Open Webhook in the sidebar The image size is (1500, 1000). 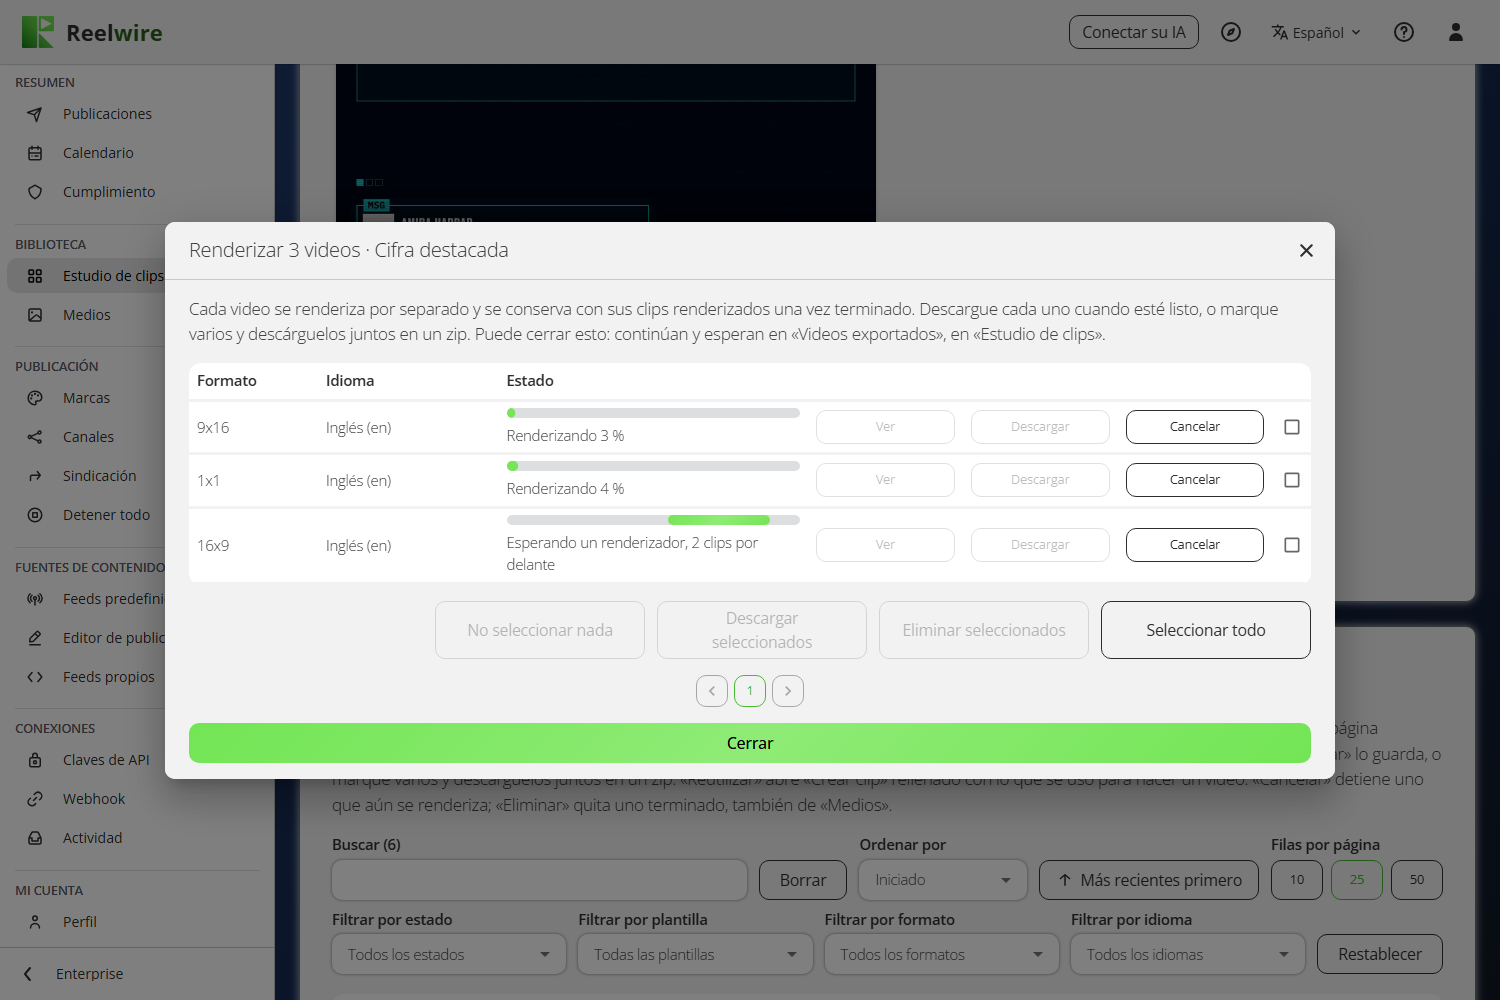[x=94, y=799]
